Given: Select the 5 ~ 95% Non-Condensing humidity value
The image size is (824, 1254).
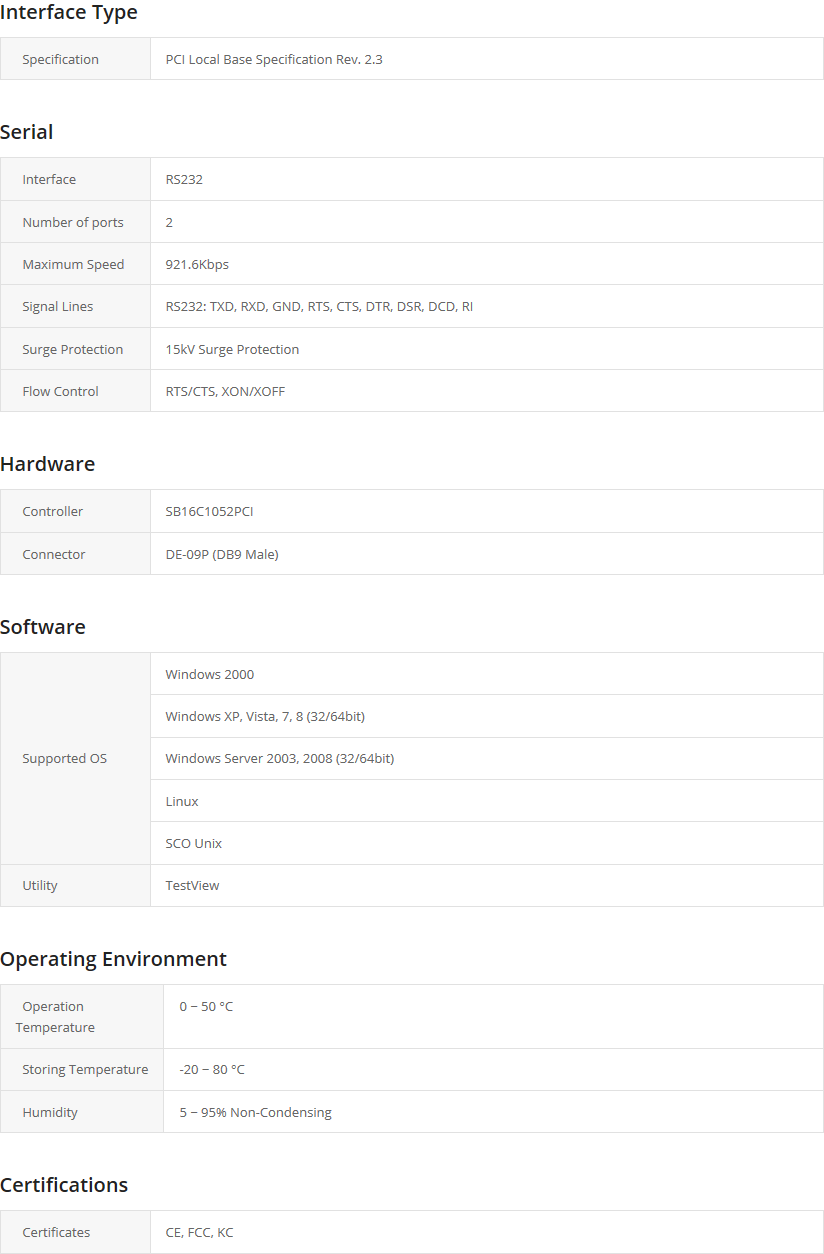Looking at the screenshot, I should 255,1112.
